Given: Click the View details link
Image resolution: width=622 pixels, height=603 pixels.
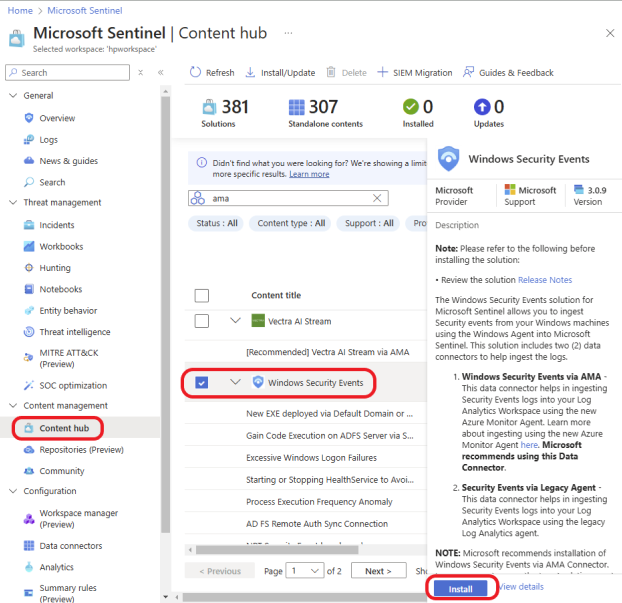Looking at the screenshot, I should tap(521, 586).
